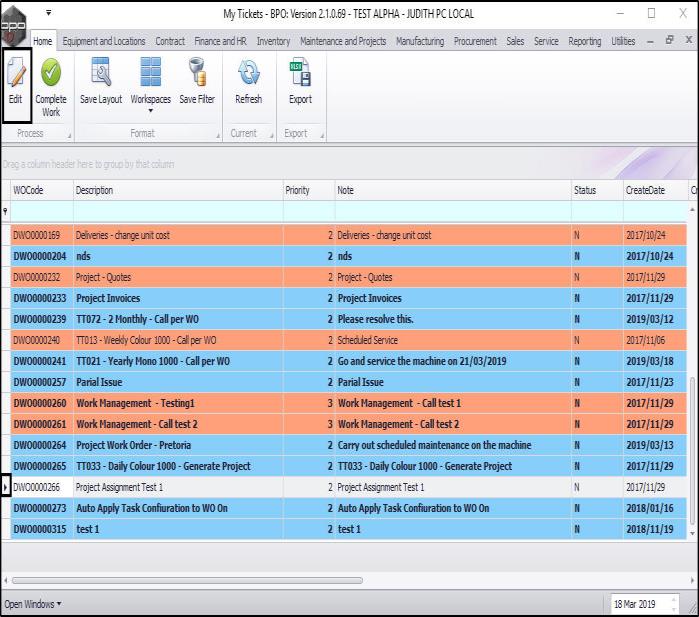The image size is (699, 617).
Task: Sort by the Priority column header
Action: [x=297, y=190]
